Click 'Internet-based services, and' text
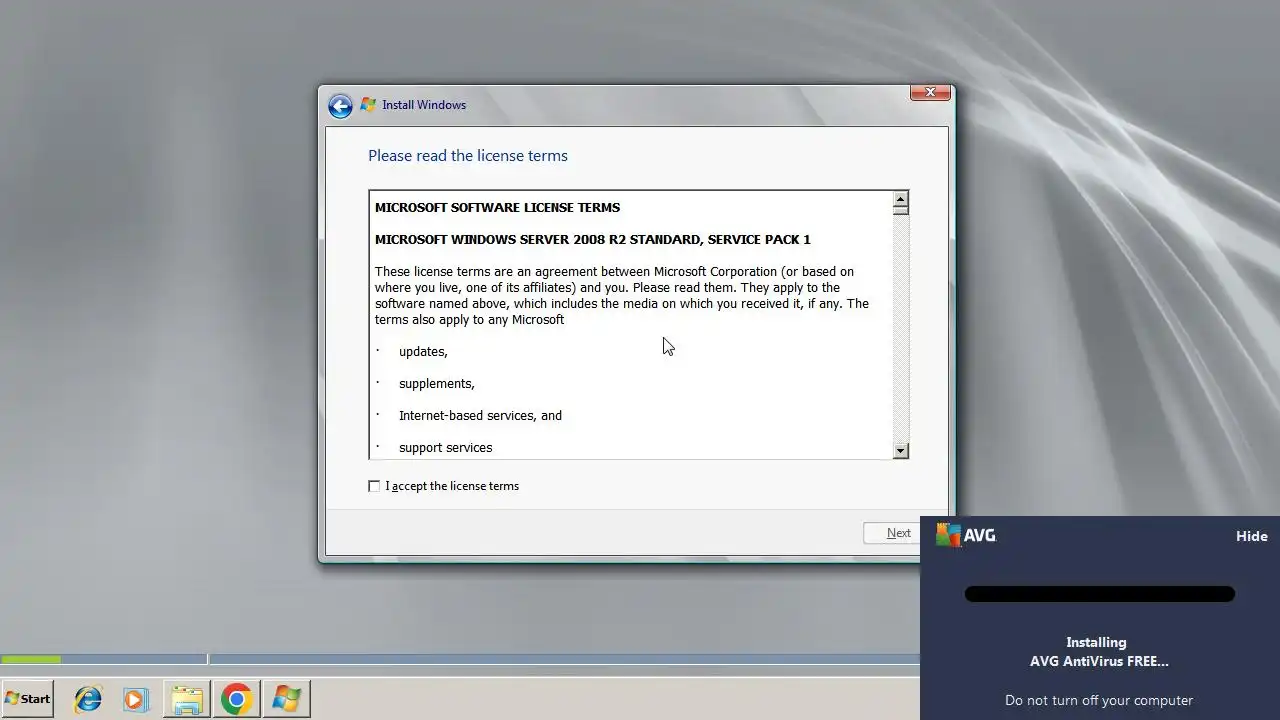This screenshot has width=1280, height=720. point(480,416)
